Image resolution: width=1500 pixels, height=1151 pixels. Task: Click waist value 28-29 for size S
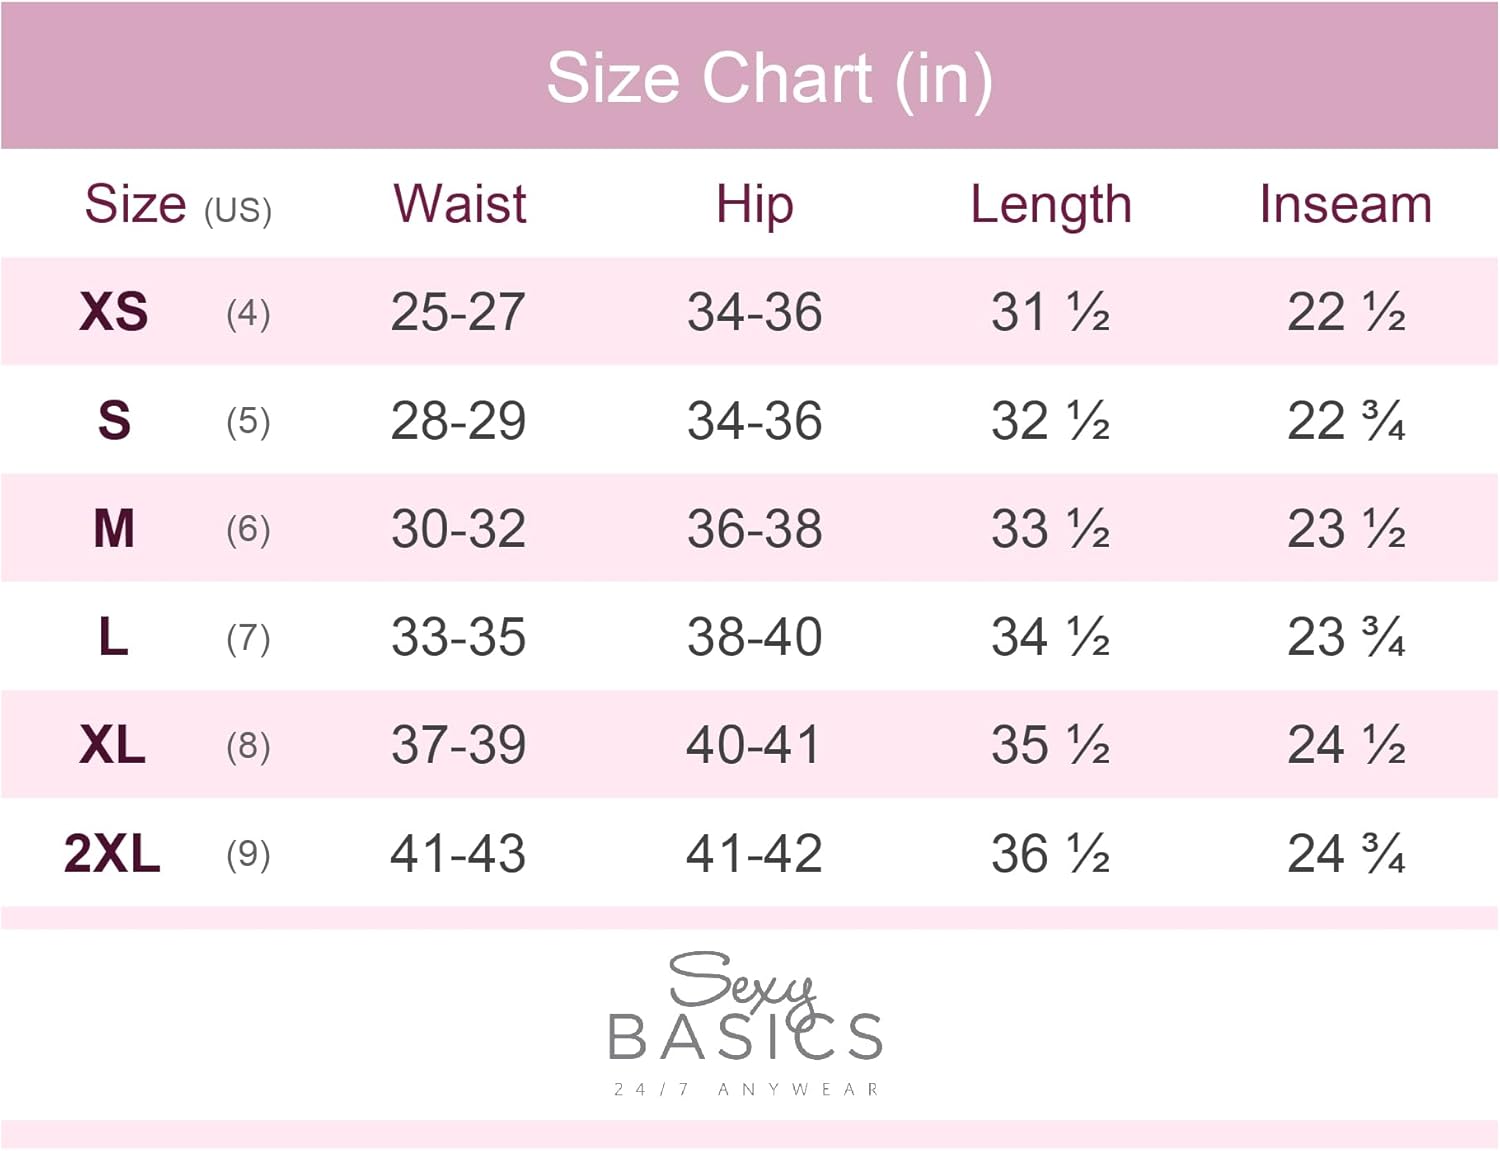click(x=458, y=420)
